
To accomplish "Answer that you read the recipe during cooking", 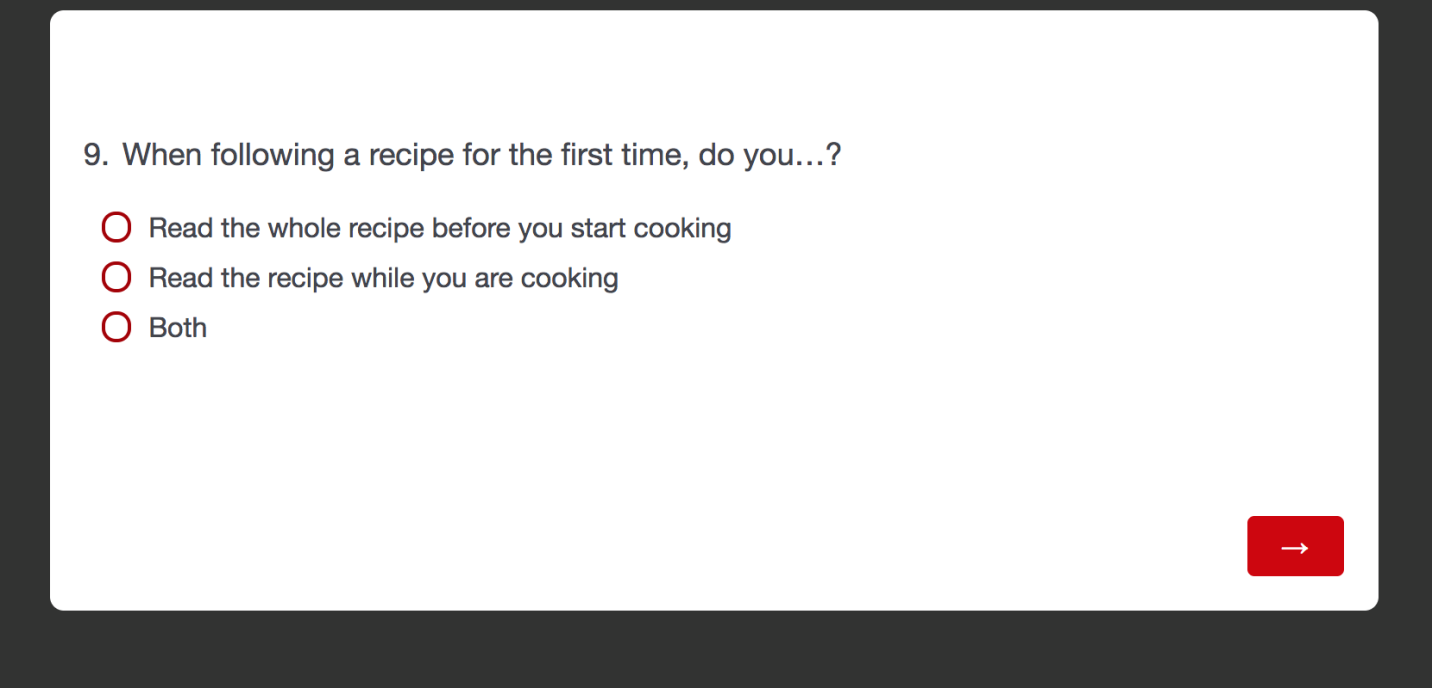I will point(116,277).
